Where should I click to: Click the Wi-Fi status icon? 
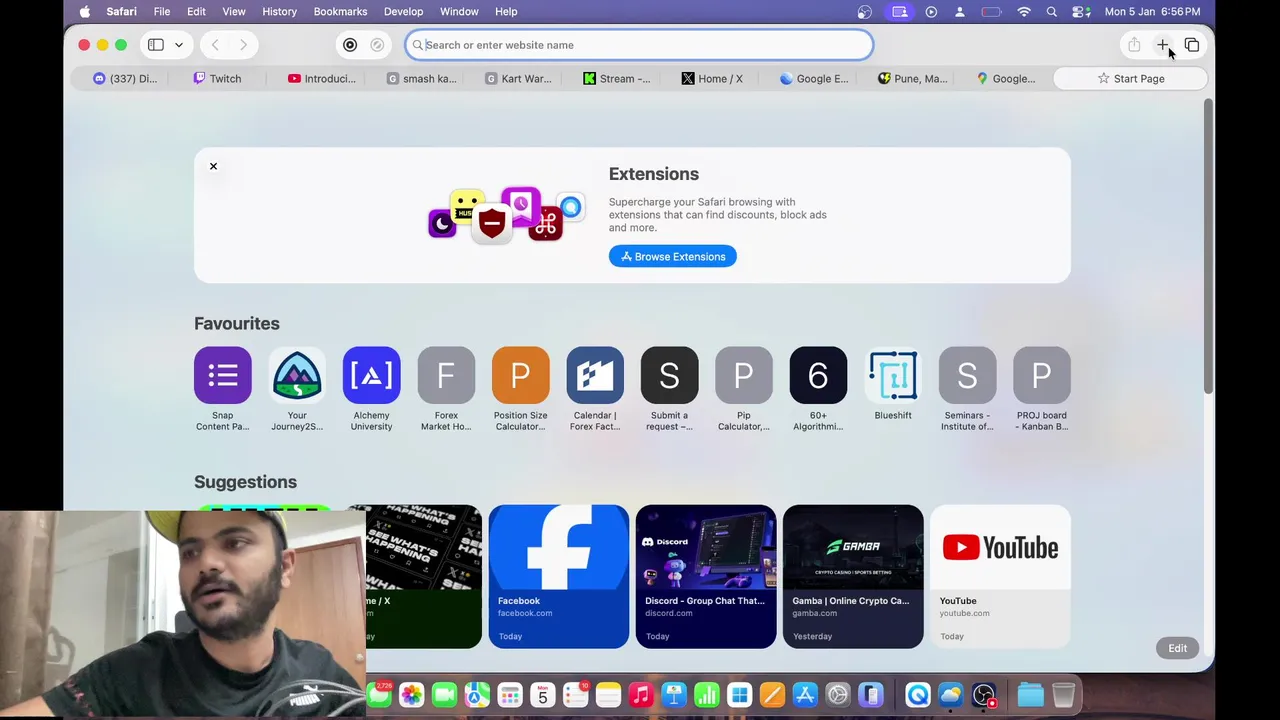click(x=1024, y=12)
